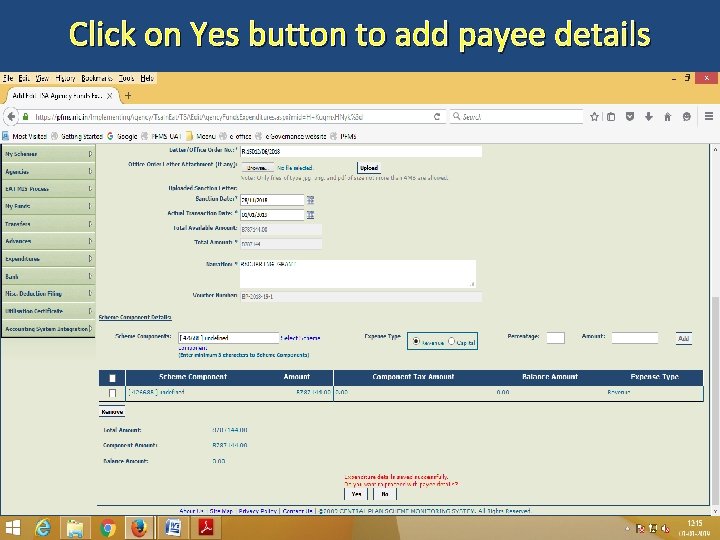The width and height of the screenshot is (720, 540).
Task: Click the Percentage input field
Action: click(x=555, y=338)
